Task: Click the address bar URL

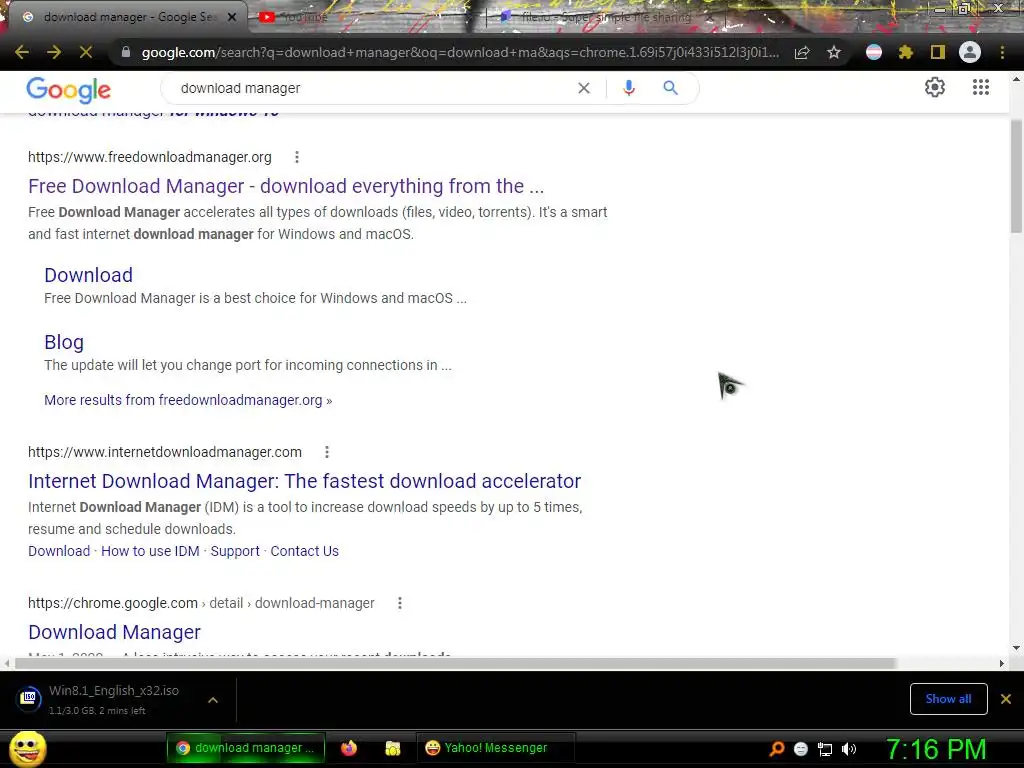Action: (x=460, y=52)
